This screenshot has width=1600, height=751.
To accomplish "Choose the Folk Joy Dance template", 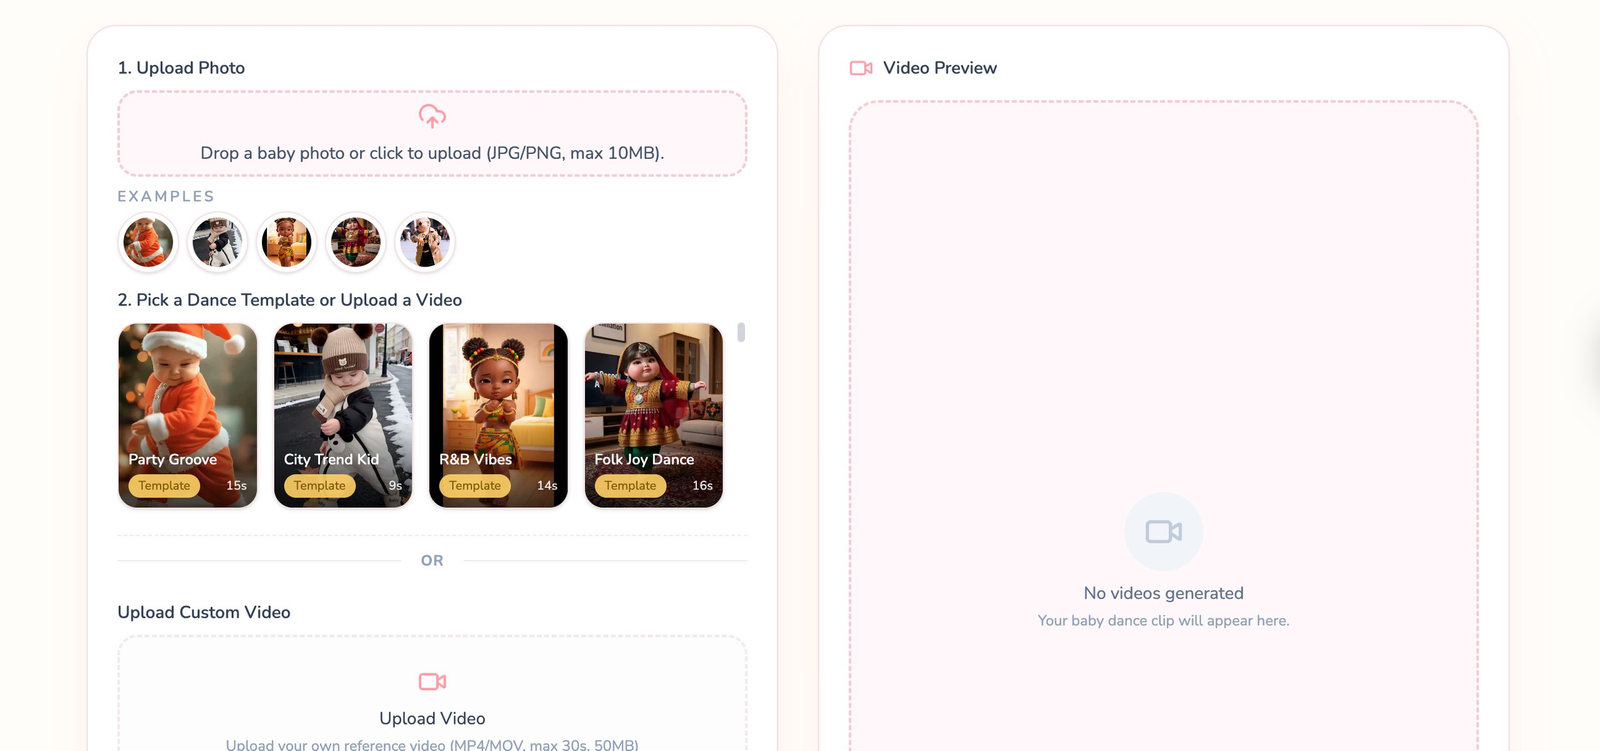I will click(654, 400).
